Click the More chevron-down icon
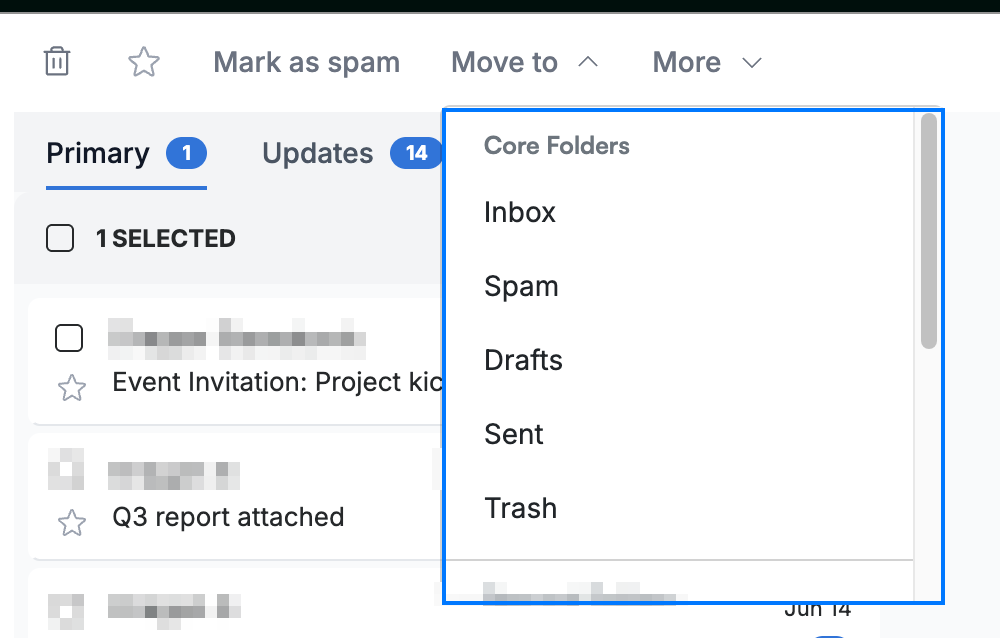Image resolution: width=1000 pixels, height=638 pixels. (752, 63)
